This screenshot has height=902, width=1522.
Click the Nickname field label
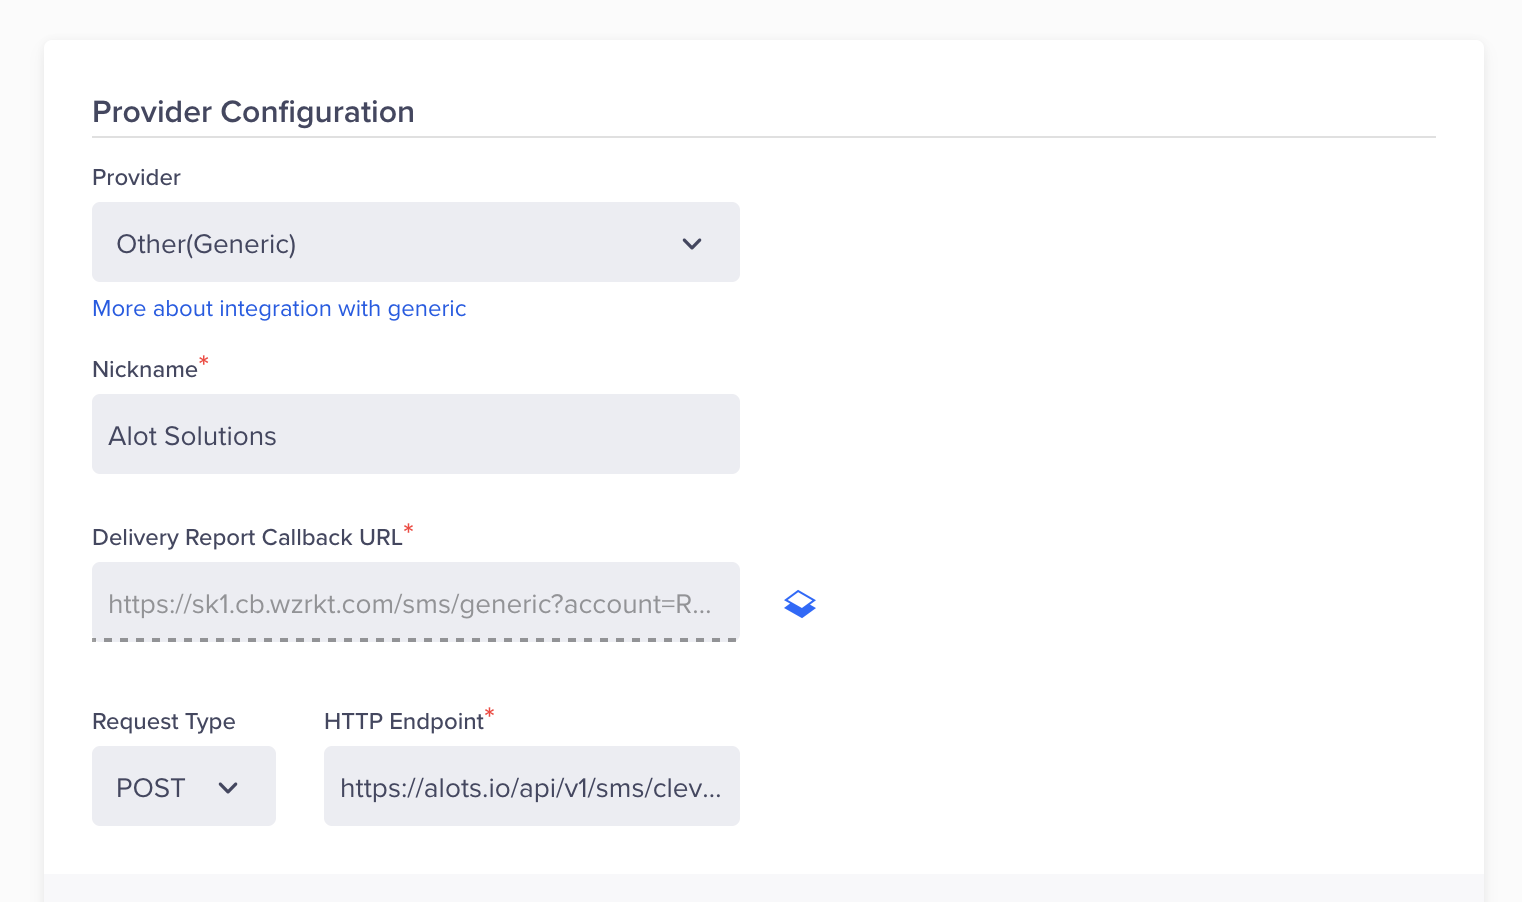coord(145,369)
